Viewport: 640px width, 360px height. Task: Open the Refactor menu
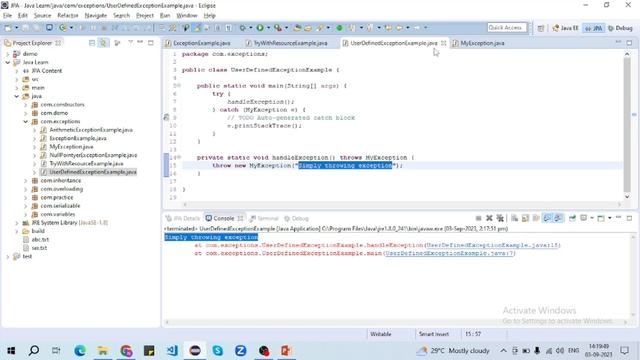68,16
